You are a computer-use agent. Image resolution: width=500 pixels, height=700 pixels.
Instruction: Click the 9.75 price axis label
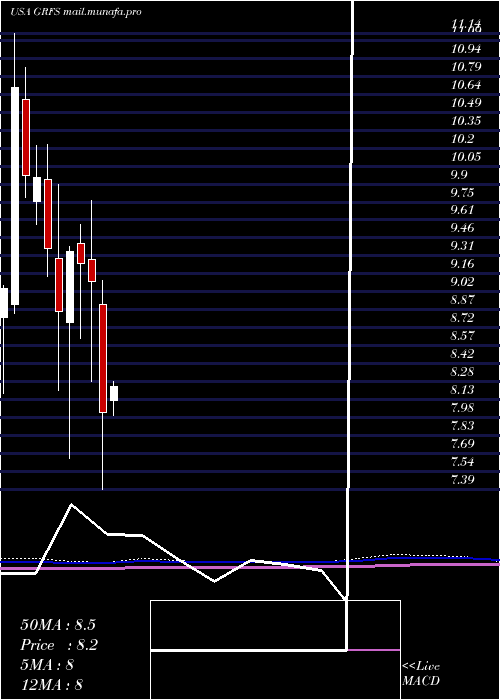tap(462, 192)
